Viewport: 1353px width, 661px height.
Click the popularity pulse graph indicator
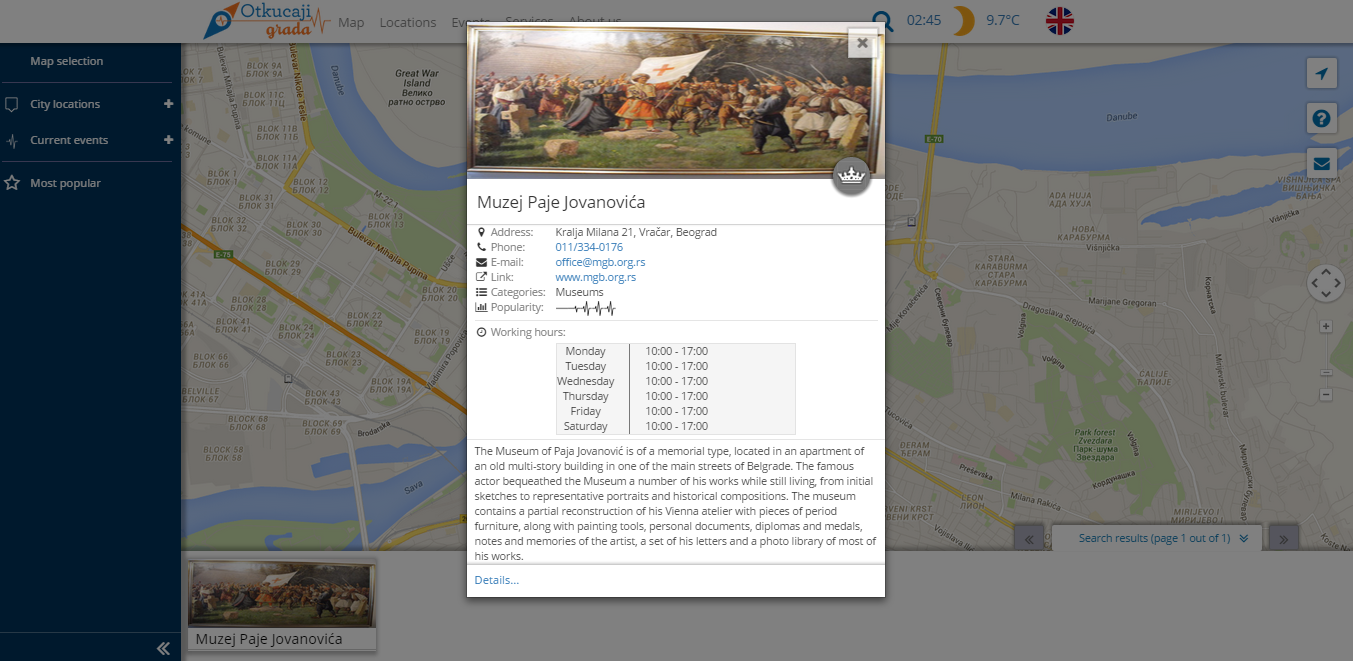pos(586,308)
